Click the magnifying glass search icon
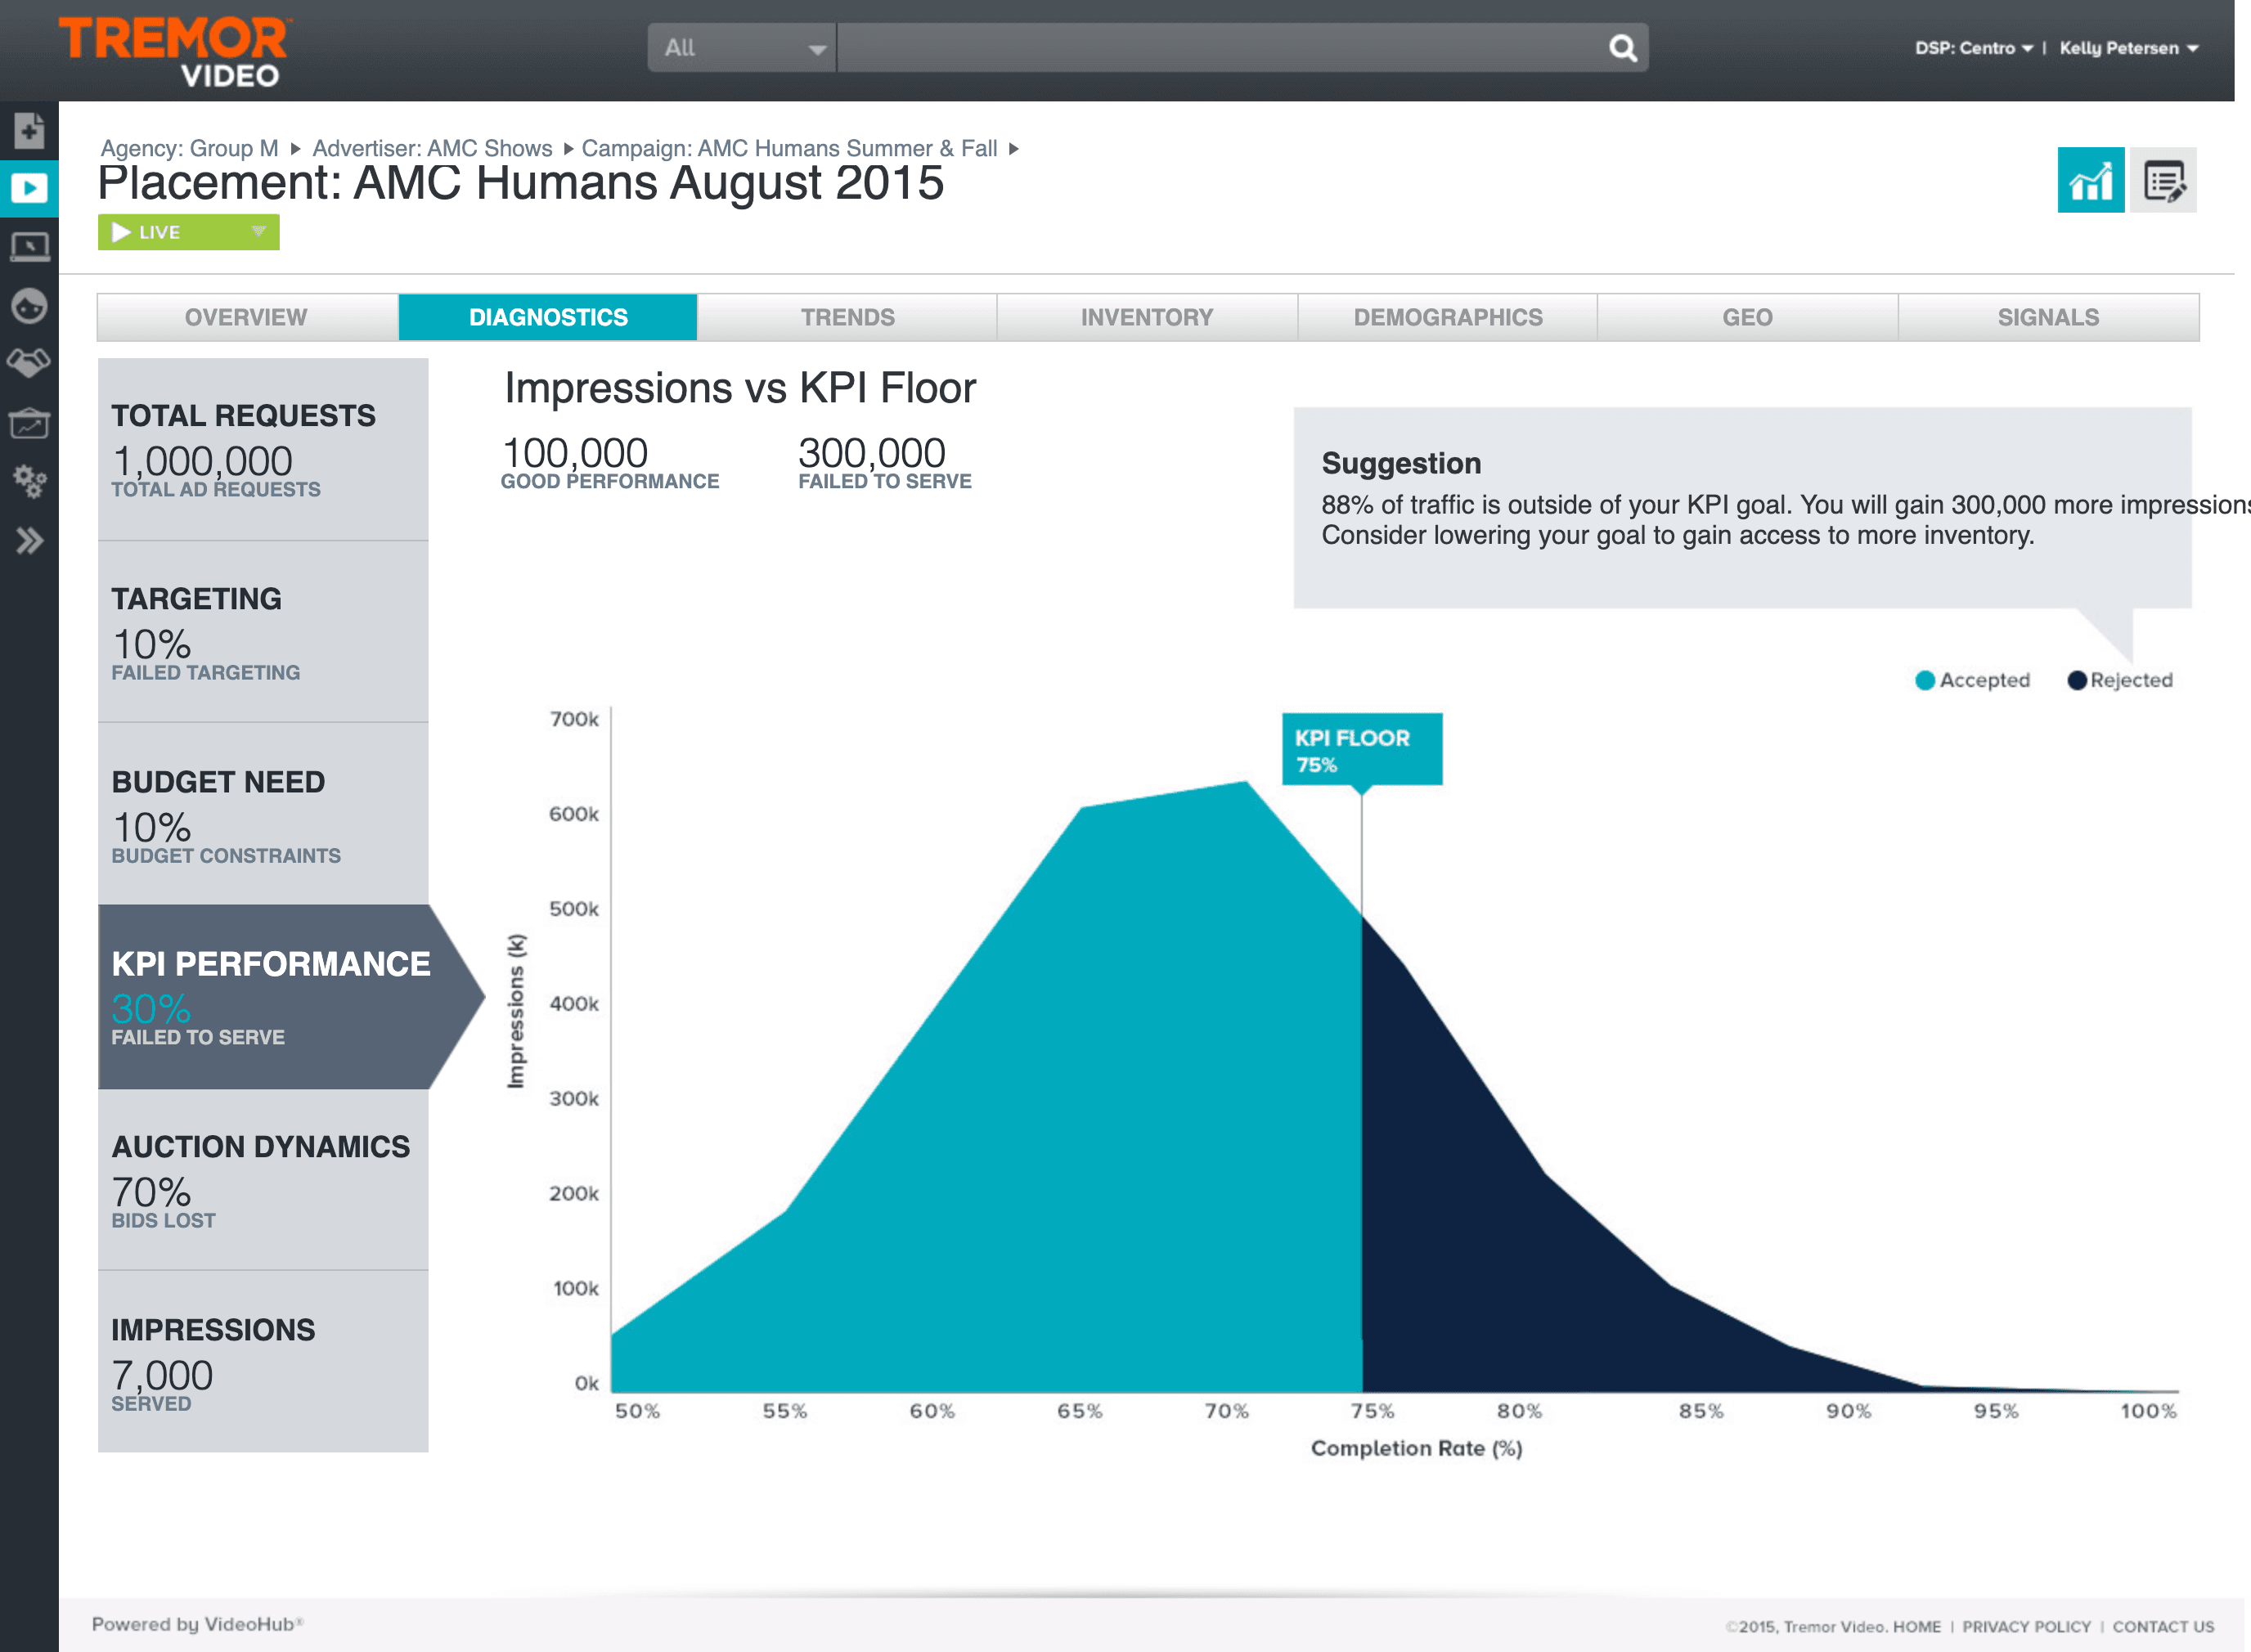Image resolution: width=2251 pixels, height=1652 pixels. pos(1622,47)
